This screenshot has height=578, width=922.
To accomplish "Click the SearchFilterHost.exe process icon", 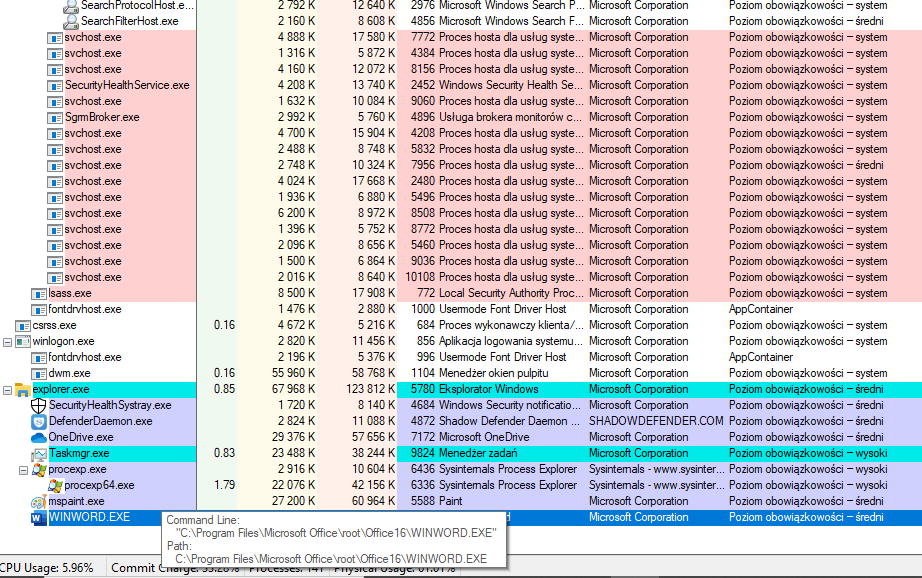I will [71, 22].
